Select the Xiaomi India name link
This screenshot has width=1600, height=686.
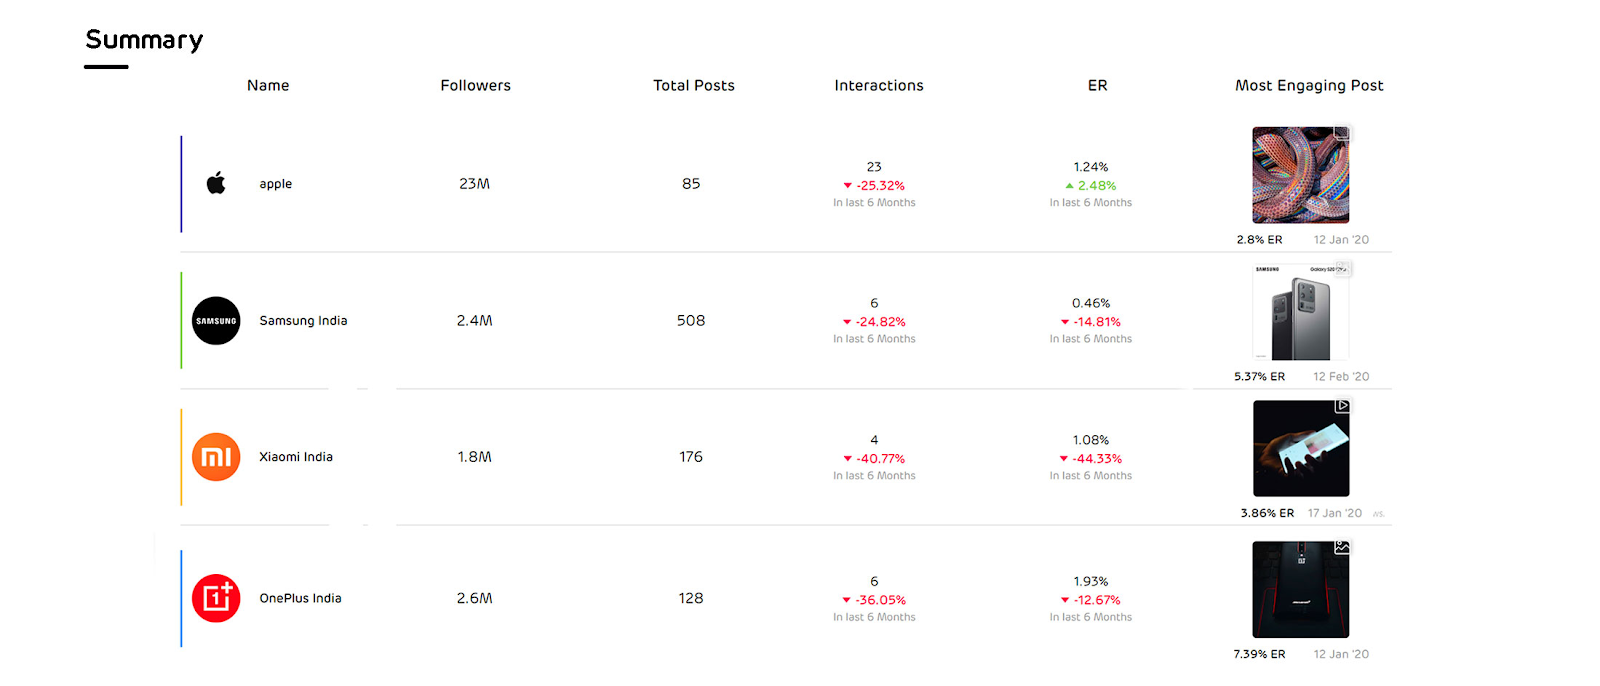tap(296, 457)
